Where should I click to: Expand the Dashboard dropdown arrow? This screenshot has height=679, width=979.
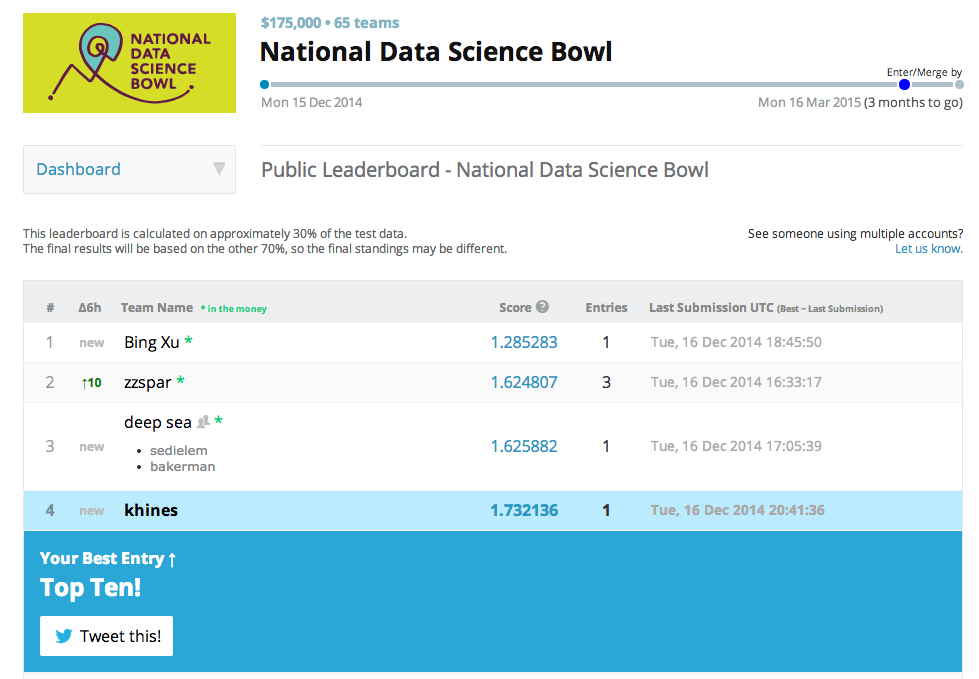(x=219, y=169)
